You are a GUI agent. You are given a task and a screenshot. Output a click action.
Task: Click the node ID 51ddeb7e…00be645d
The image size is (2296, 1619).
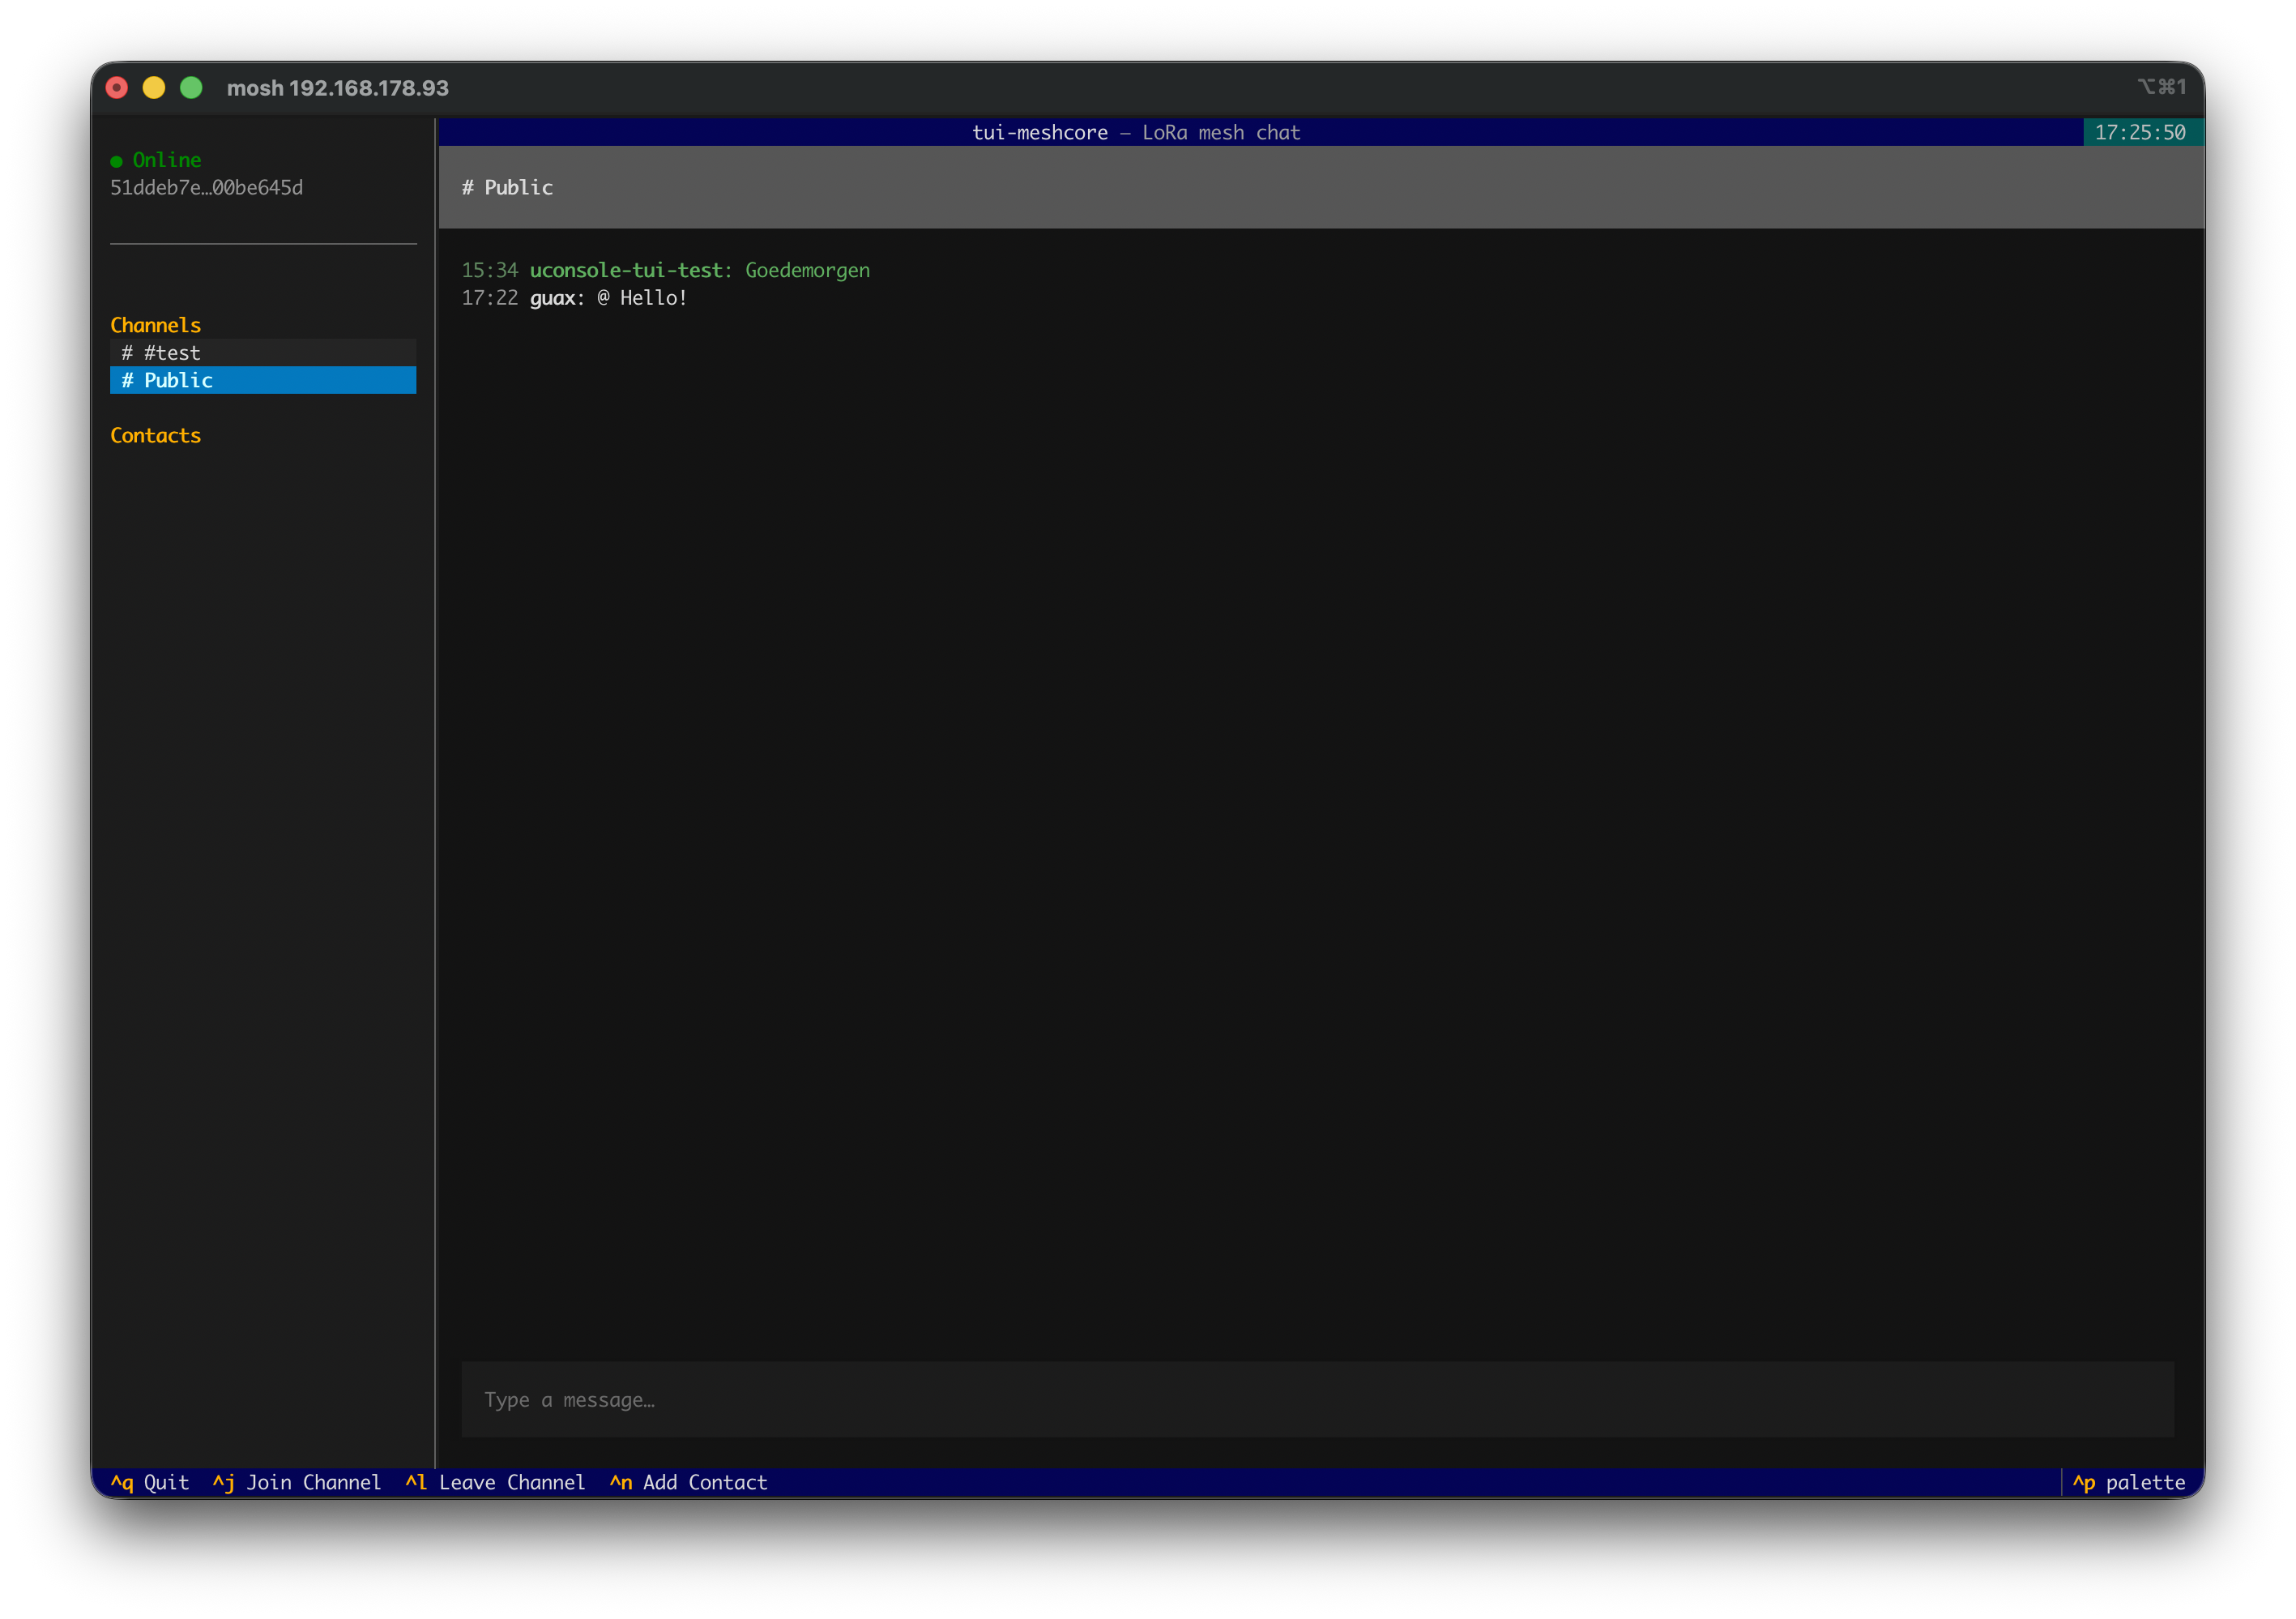click(x=206, y=188)
